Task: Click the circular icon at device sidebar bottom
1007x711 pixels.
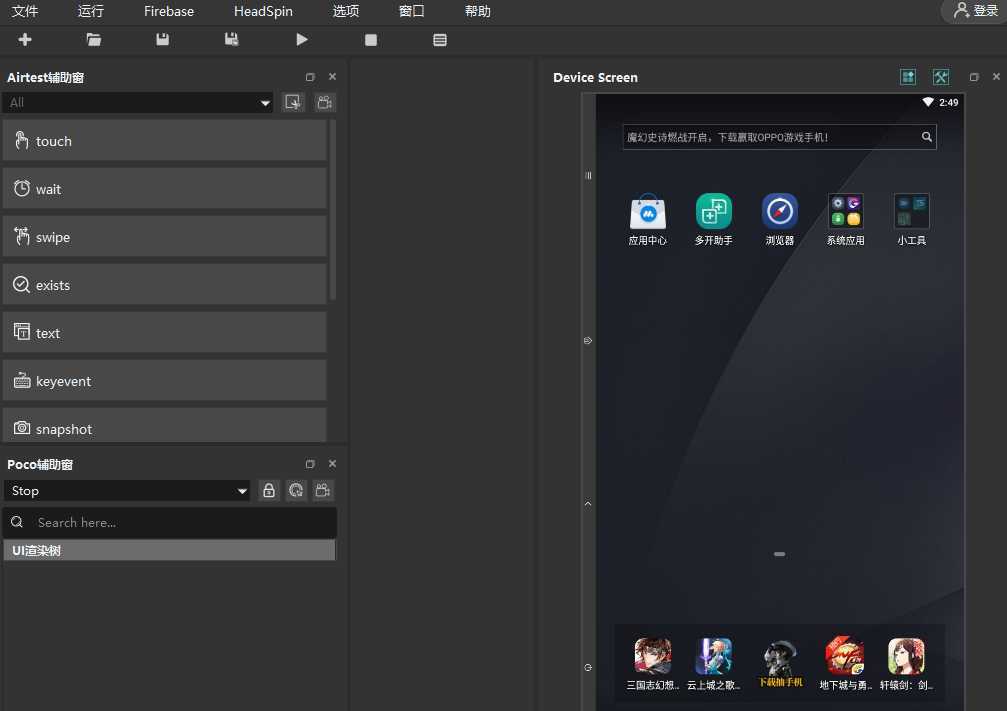Action: (588, 668)
